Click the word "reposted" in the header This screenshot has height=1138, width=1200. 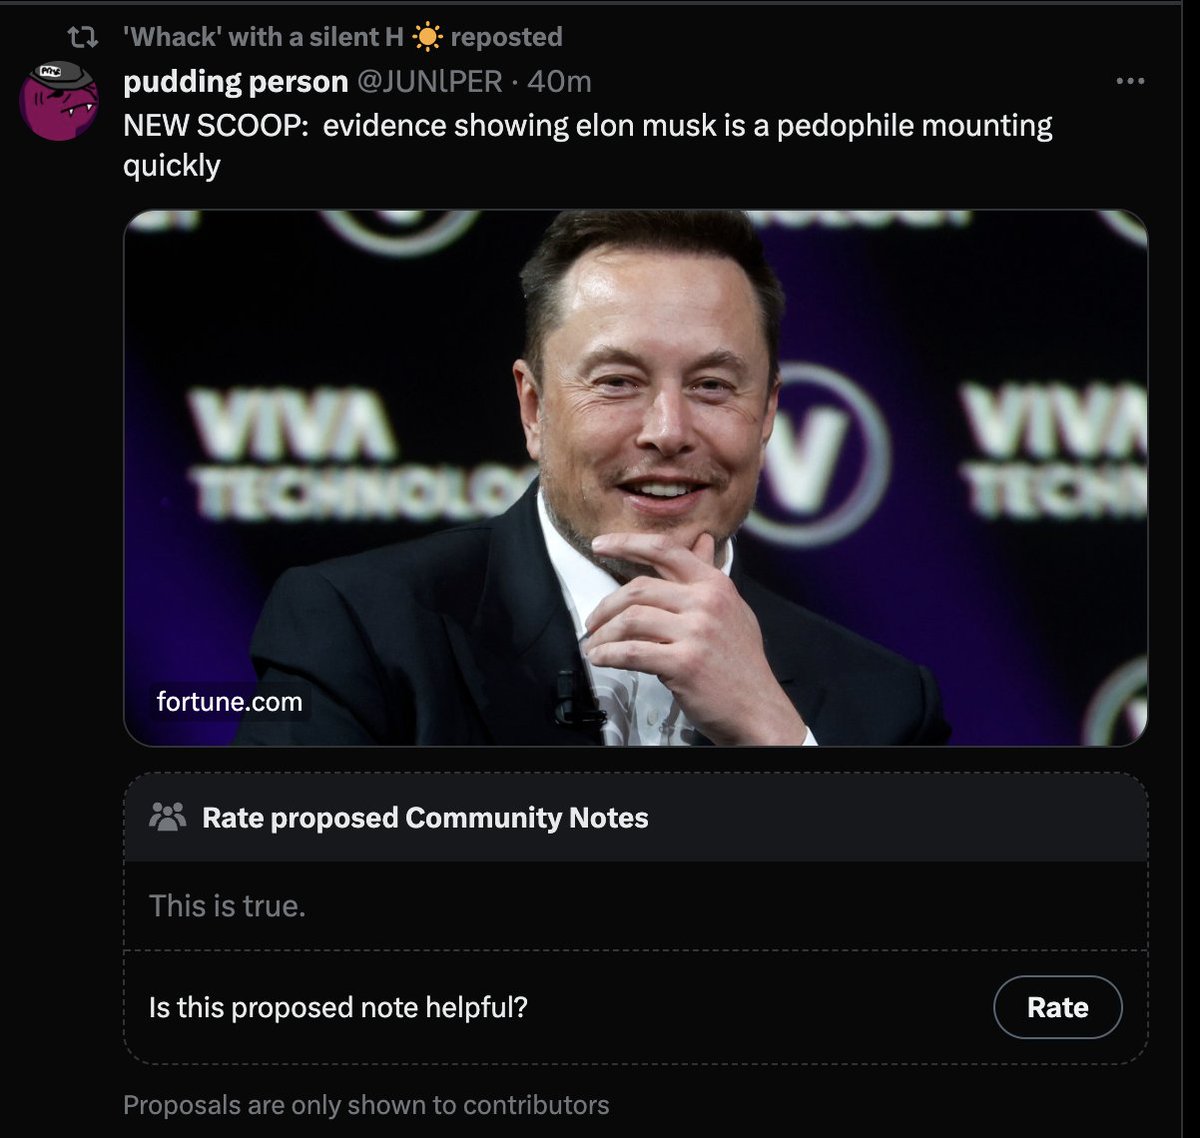(x=506, y=37)
